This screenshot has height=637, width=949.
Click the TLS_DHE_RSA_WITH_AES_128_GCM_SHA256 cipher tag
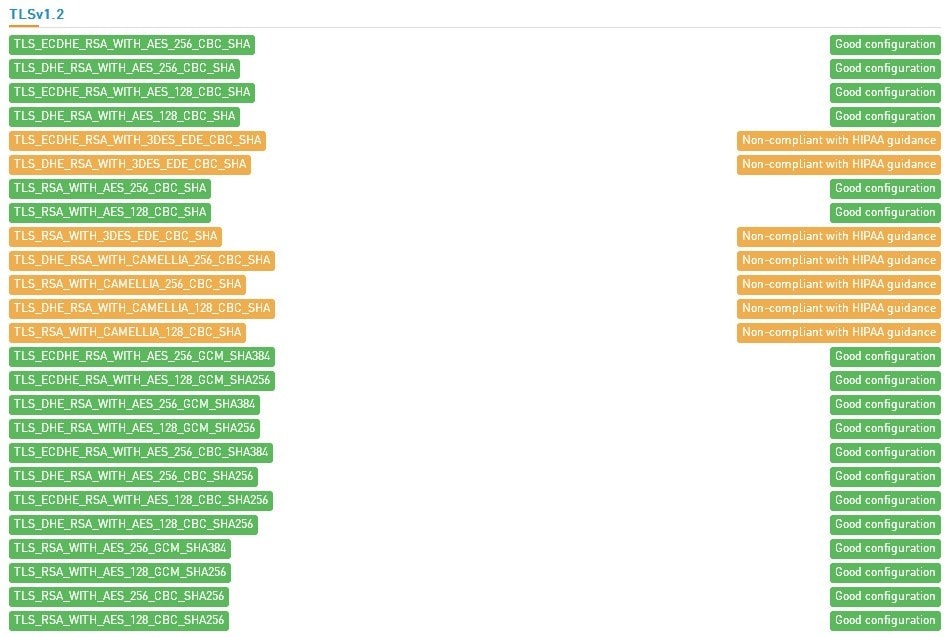pos(134,428)
